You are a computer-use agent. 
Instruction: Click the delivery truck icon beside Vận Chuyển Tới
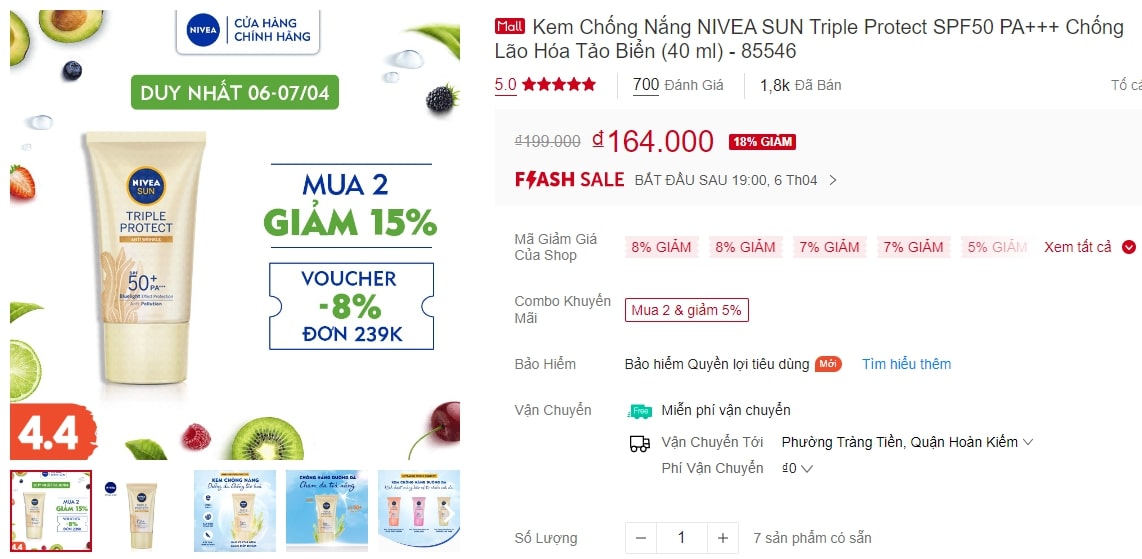click(639, 443)
